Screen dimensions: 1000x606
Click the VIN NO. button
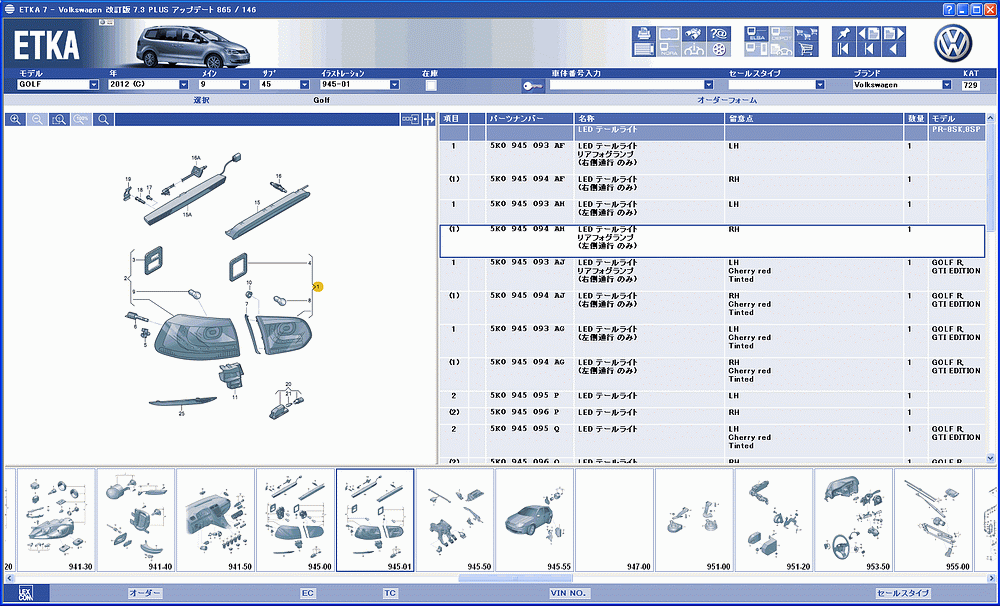(568, 593)
